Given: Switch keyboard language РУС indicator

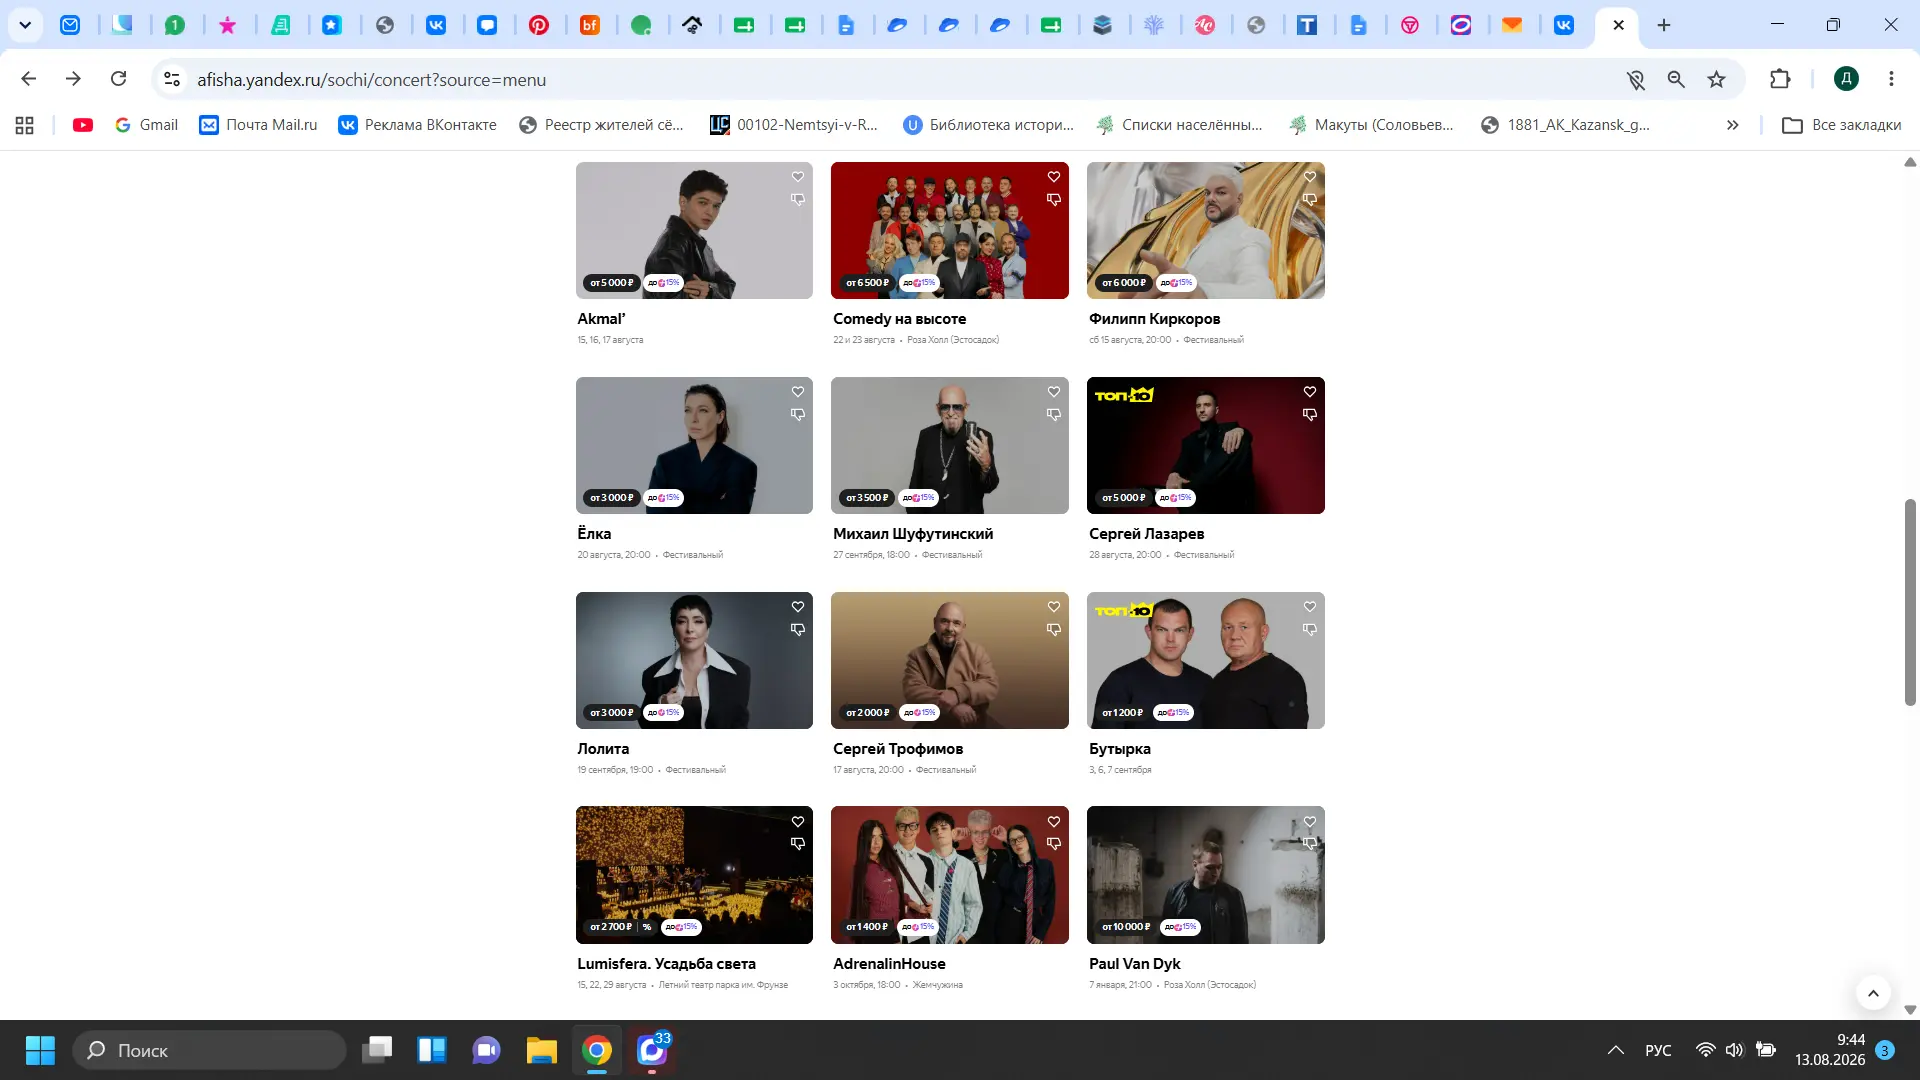Looking at the screenshot, I should pos(1658,1050).
